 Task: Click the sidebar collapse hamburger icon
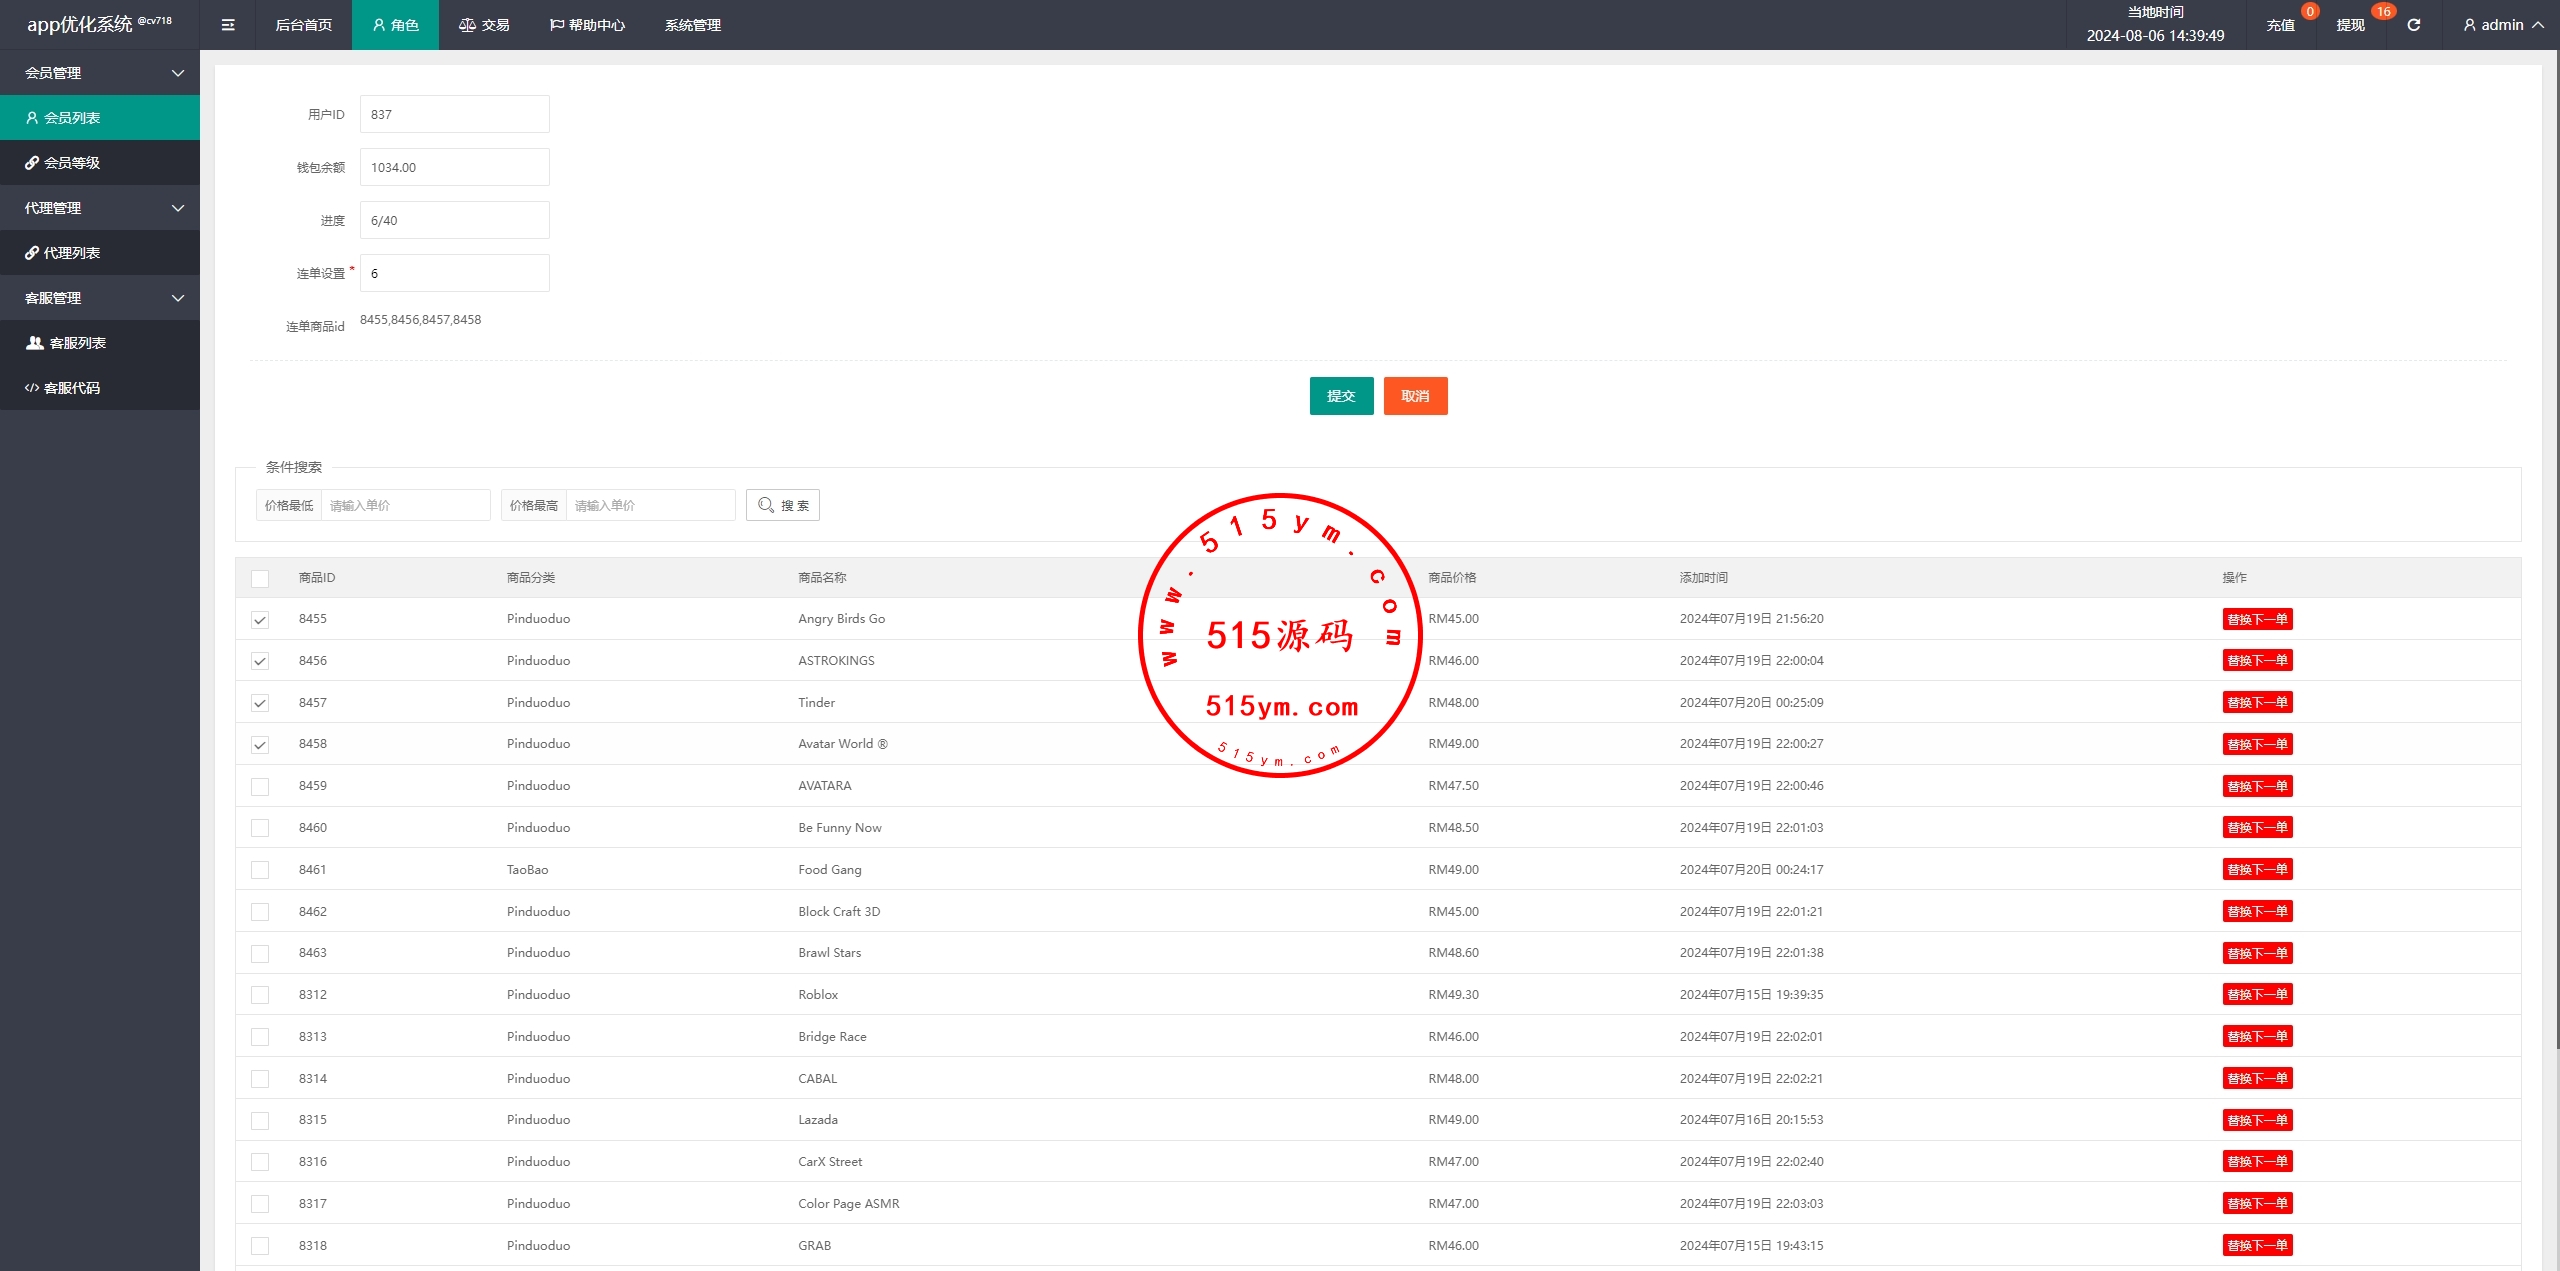[228, 25]
